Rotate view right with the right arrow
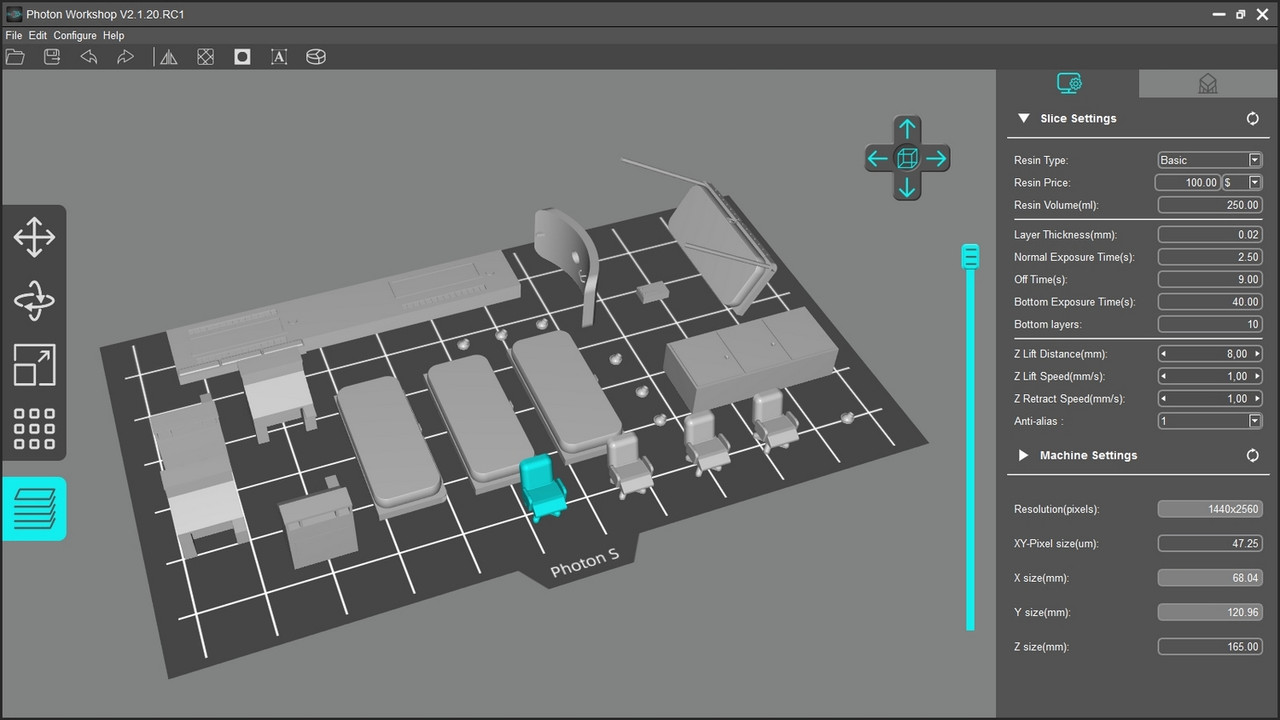The width and height of the screenshot is (1280, 720). (937, 158)
